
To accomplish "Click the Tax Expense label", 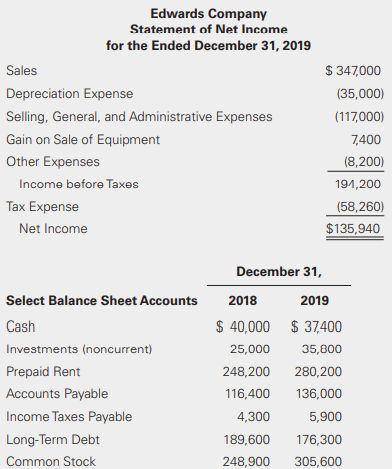I will [42, 207].
